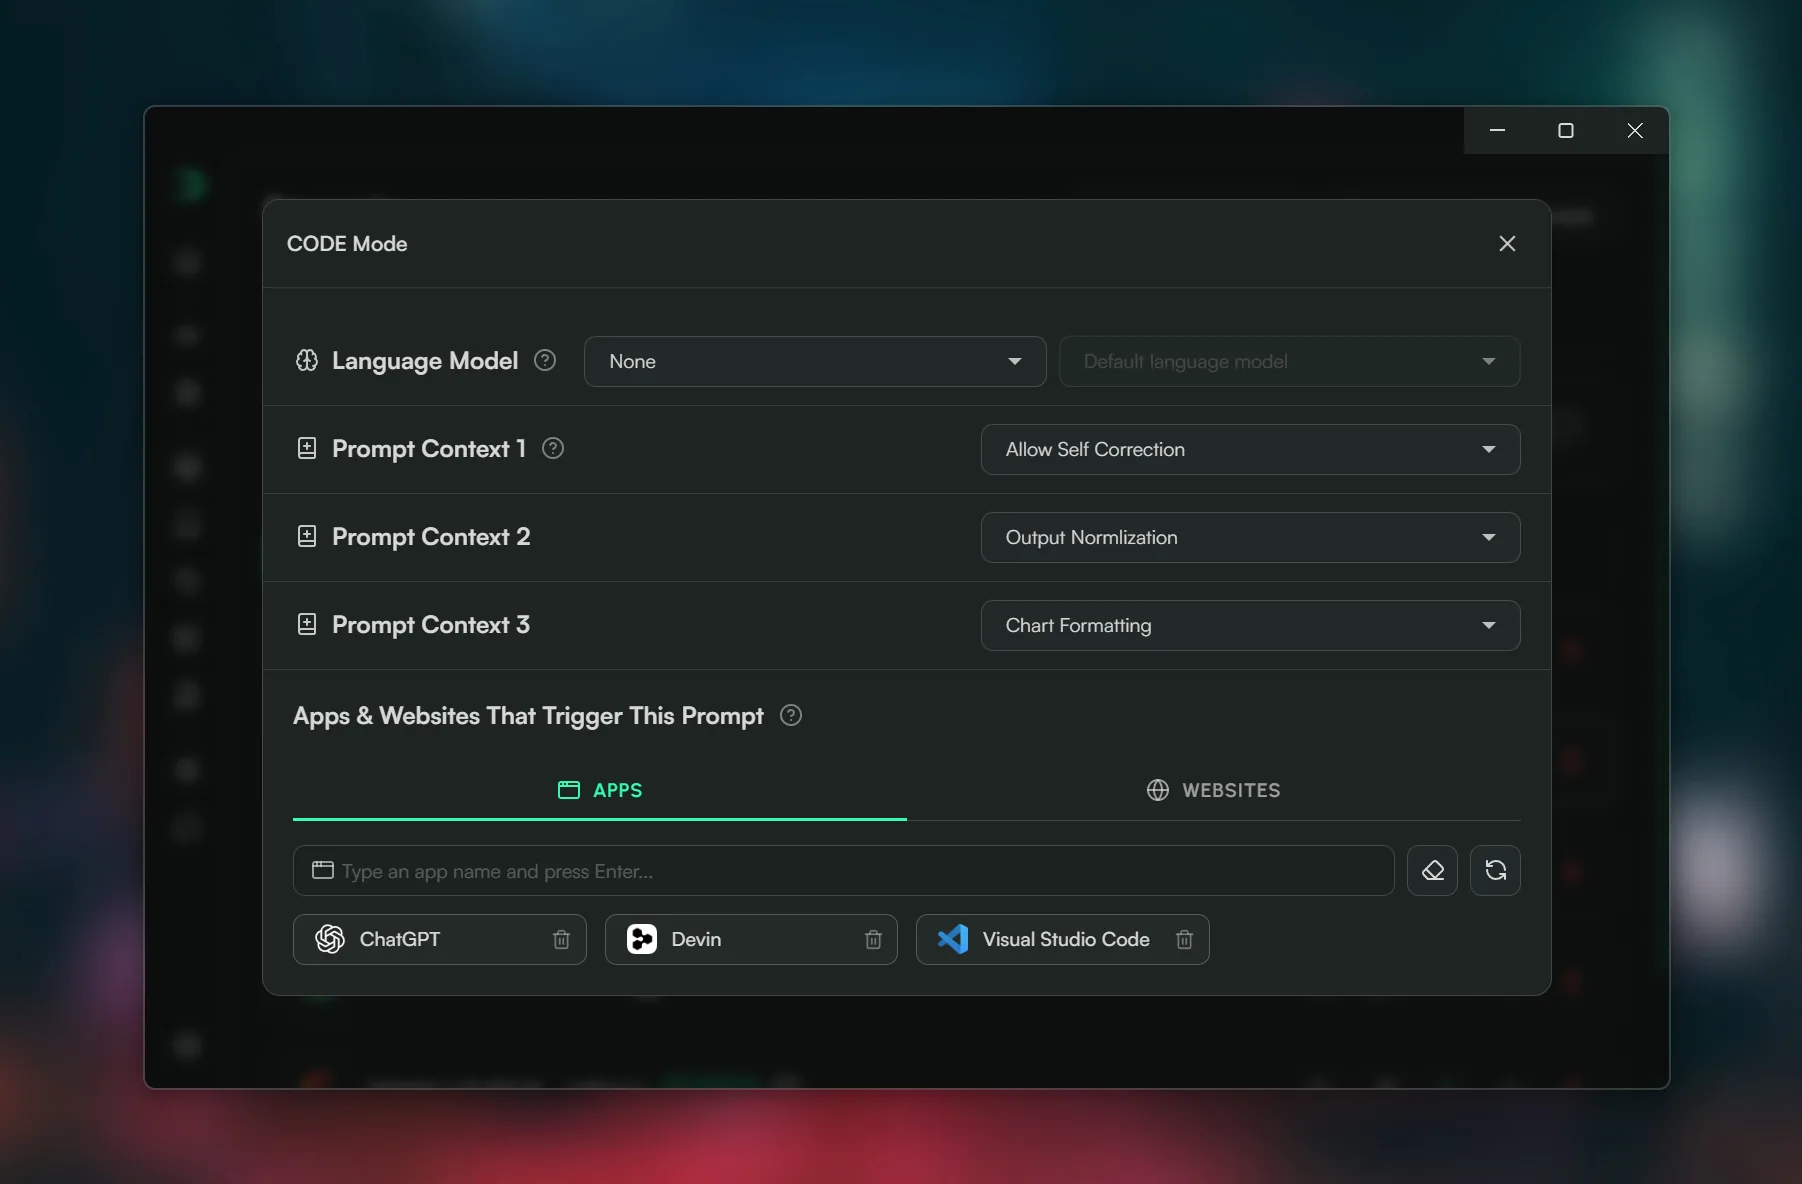Focus the app name input field
1802x1184 pixels.
coord(843,870)
